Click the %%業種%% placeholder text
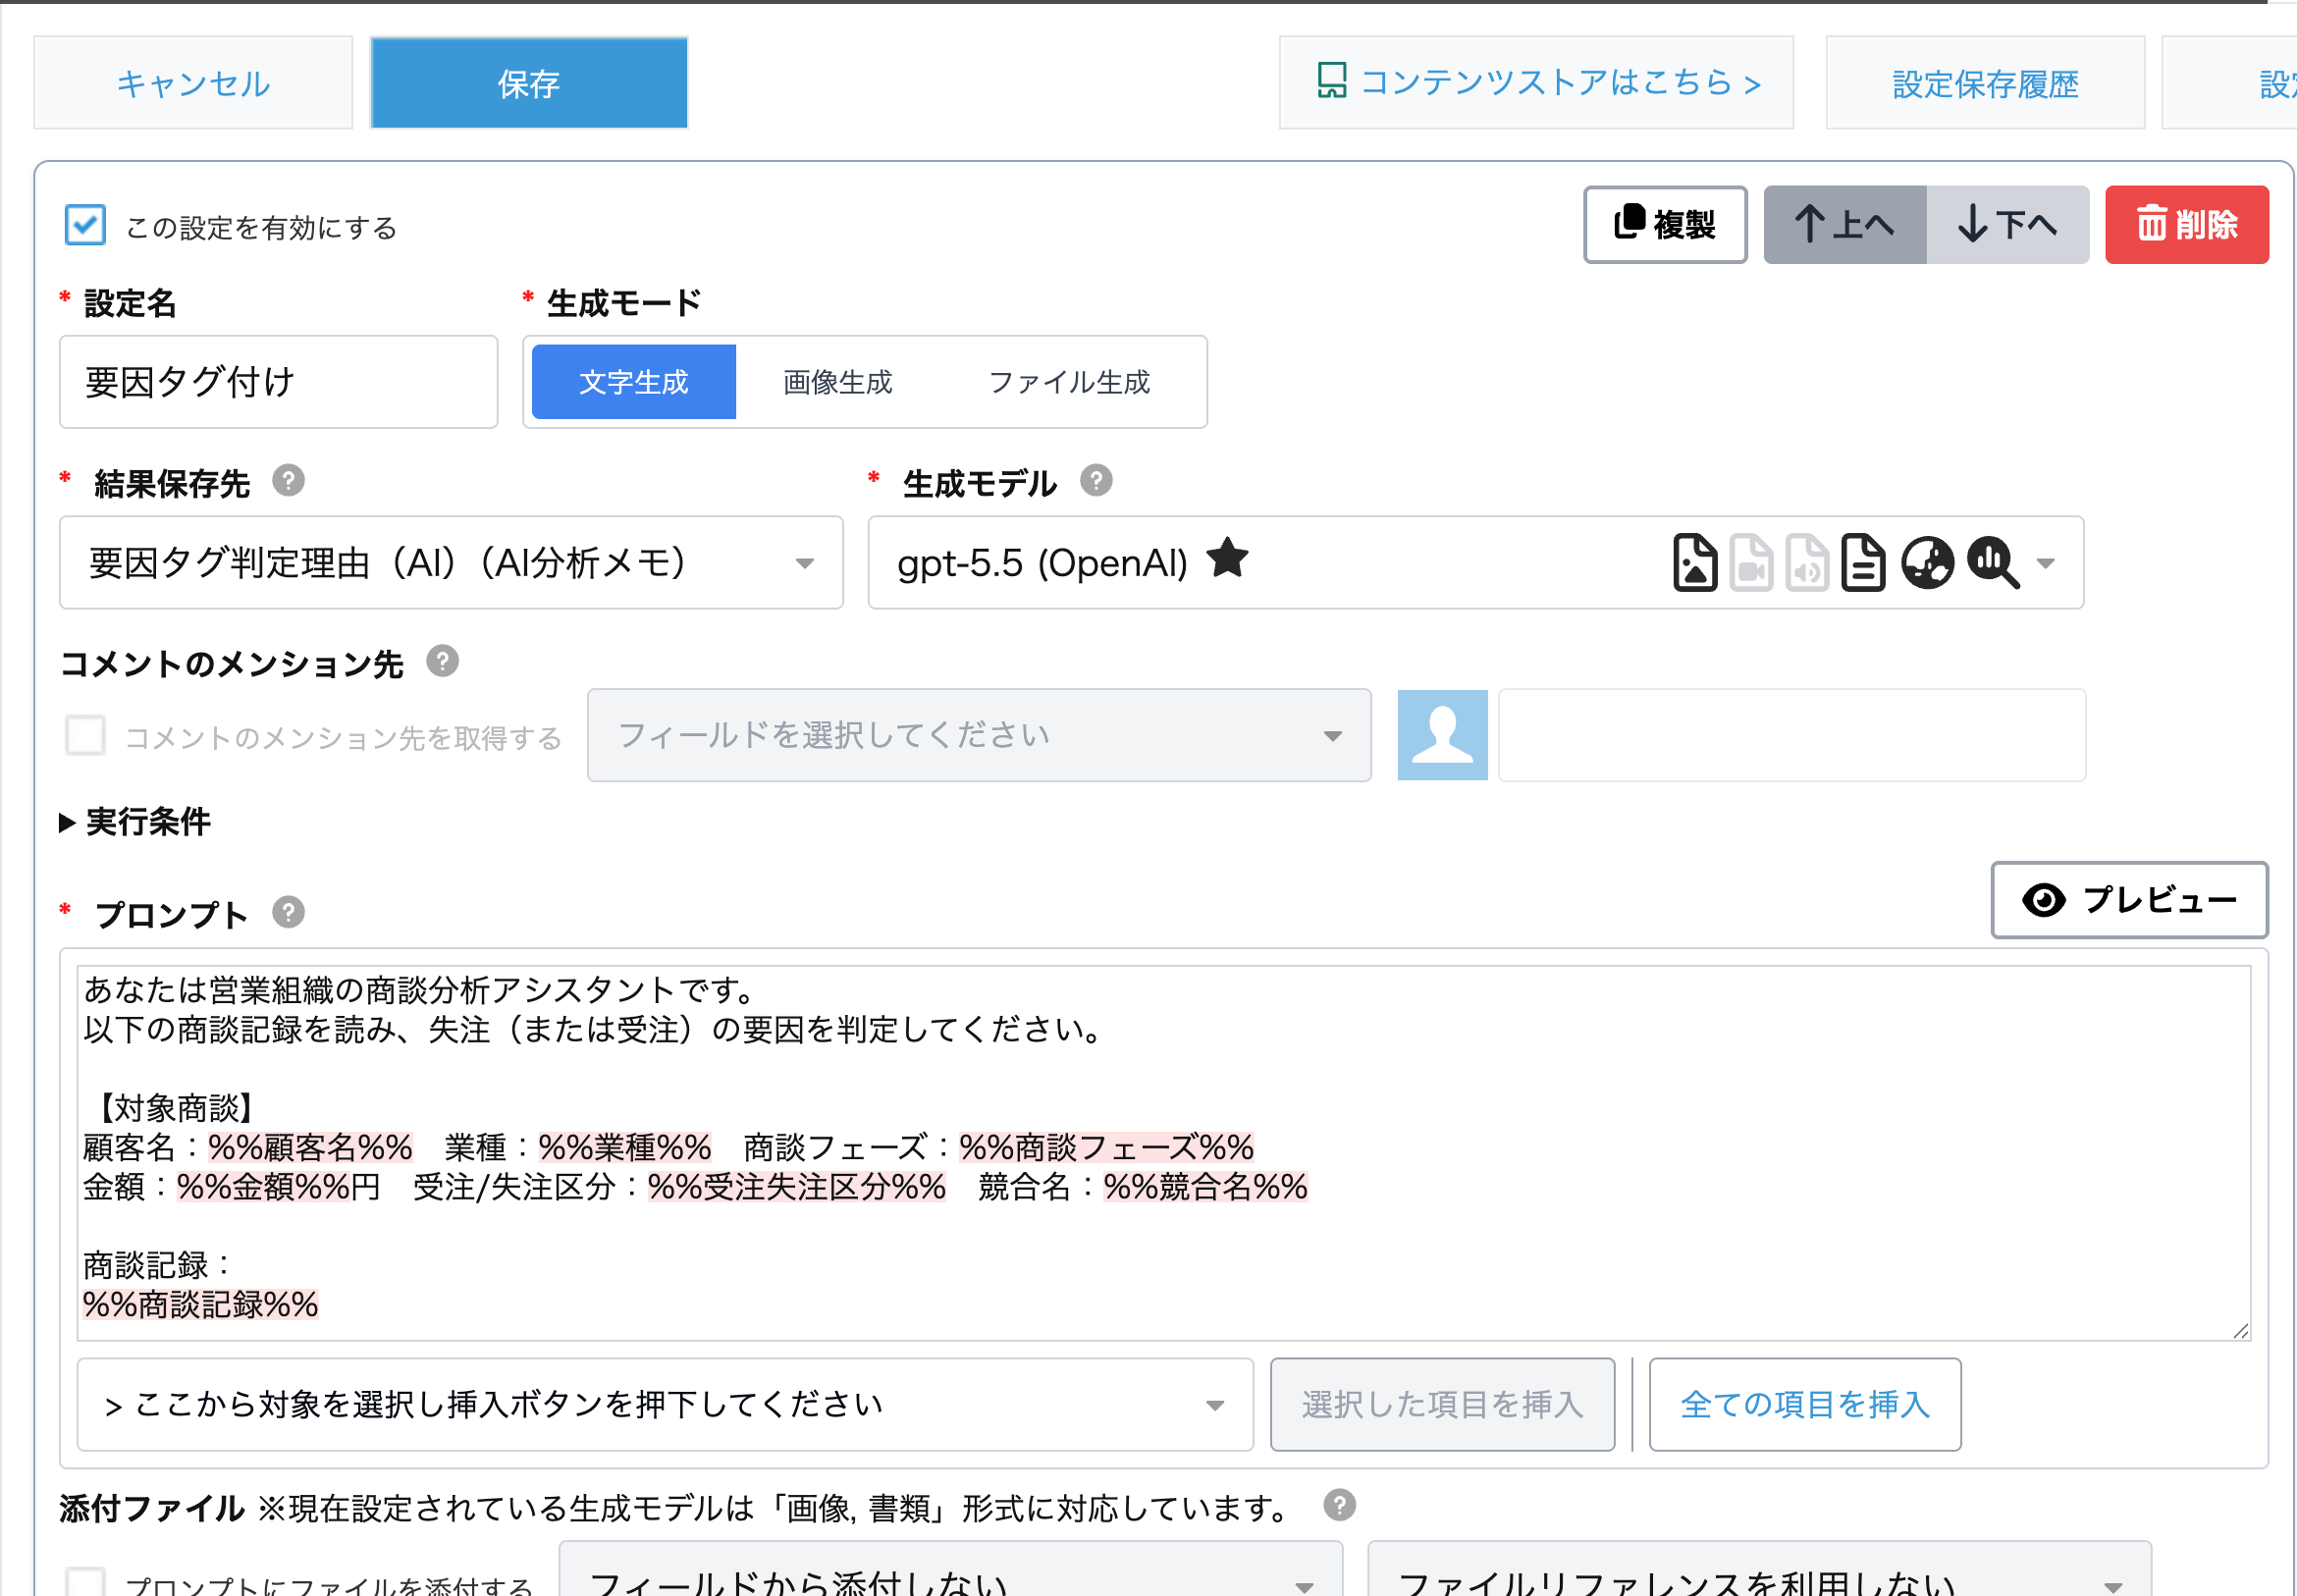This screenshot has height=1596, width=2297. [625, 1147]
